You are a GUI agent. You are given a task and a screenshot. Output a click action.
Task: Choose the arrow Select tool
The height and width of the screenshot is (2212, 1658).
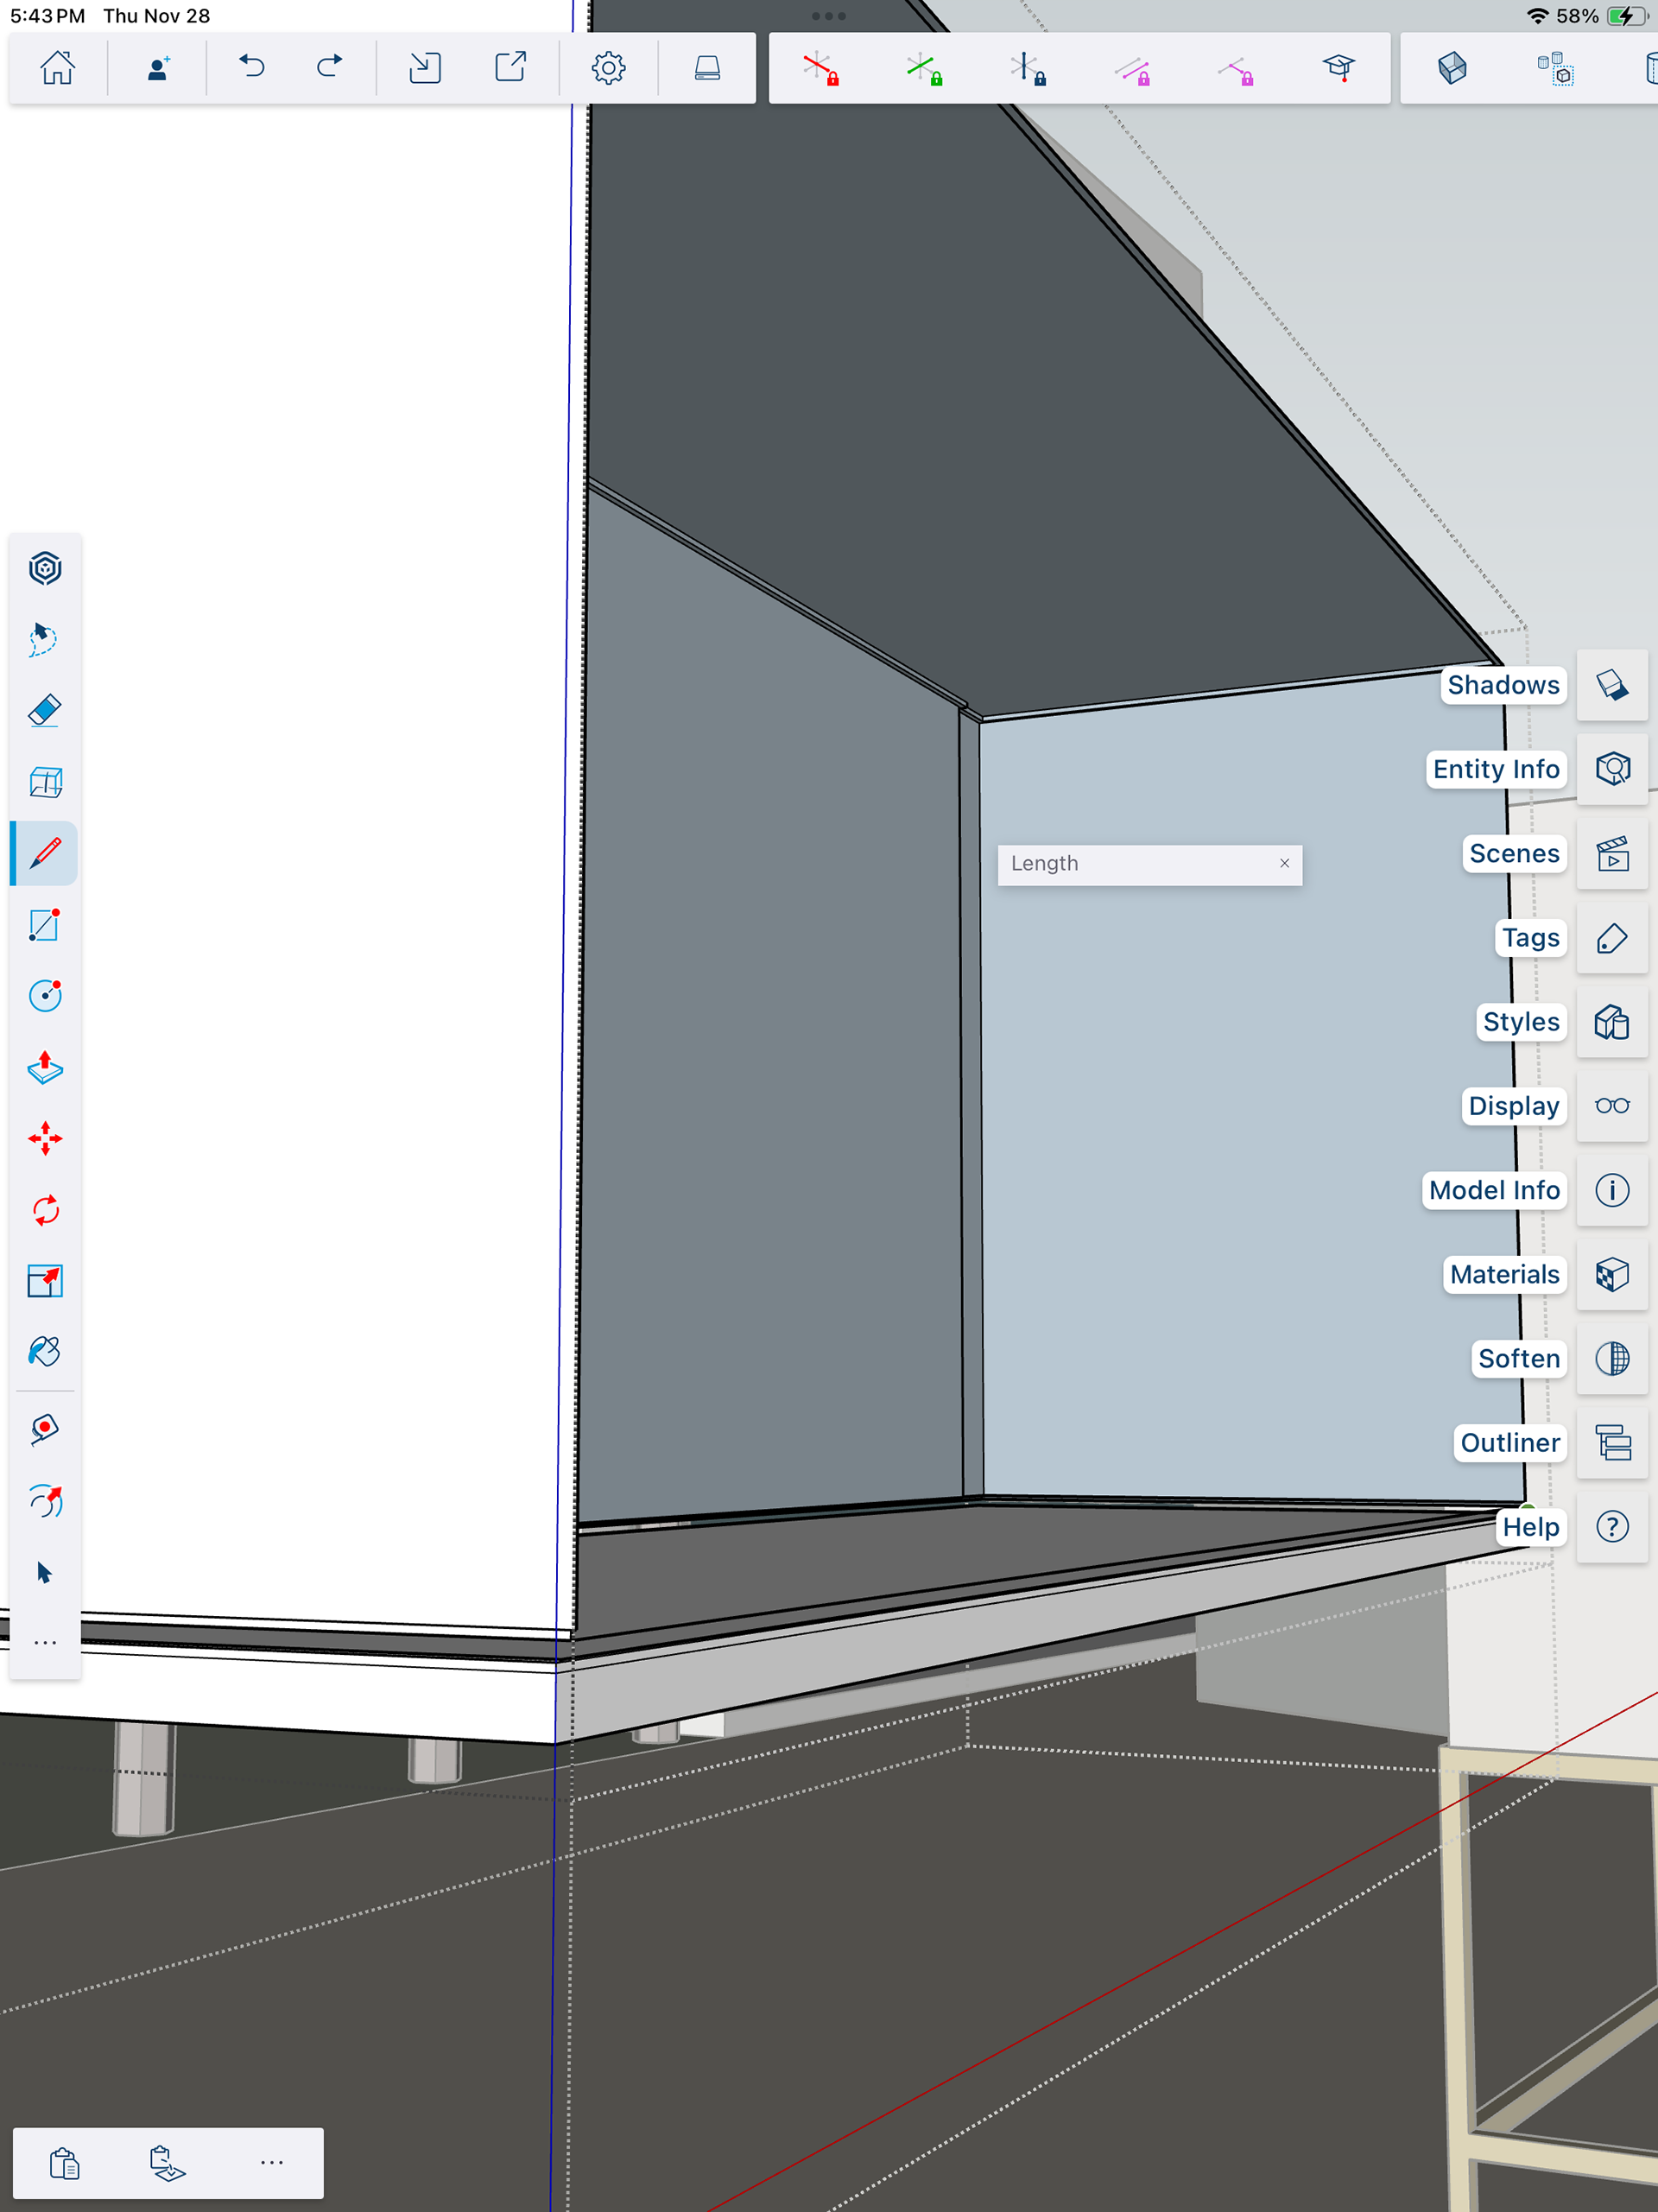[45, 1573]
